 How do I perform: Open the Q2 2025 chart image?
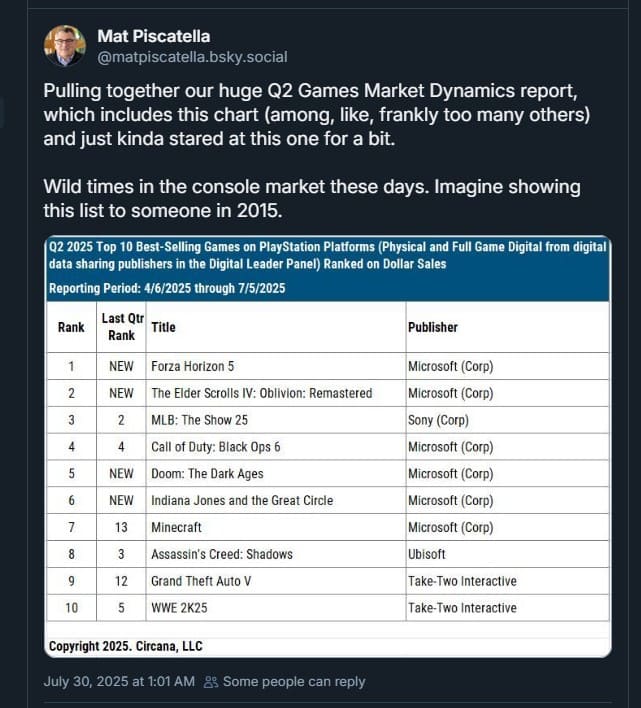[328, 446]
